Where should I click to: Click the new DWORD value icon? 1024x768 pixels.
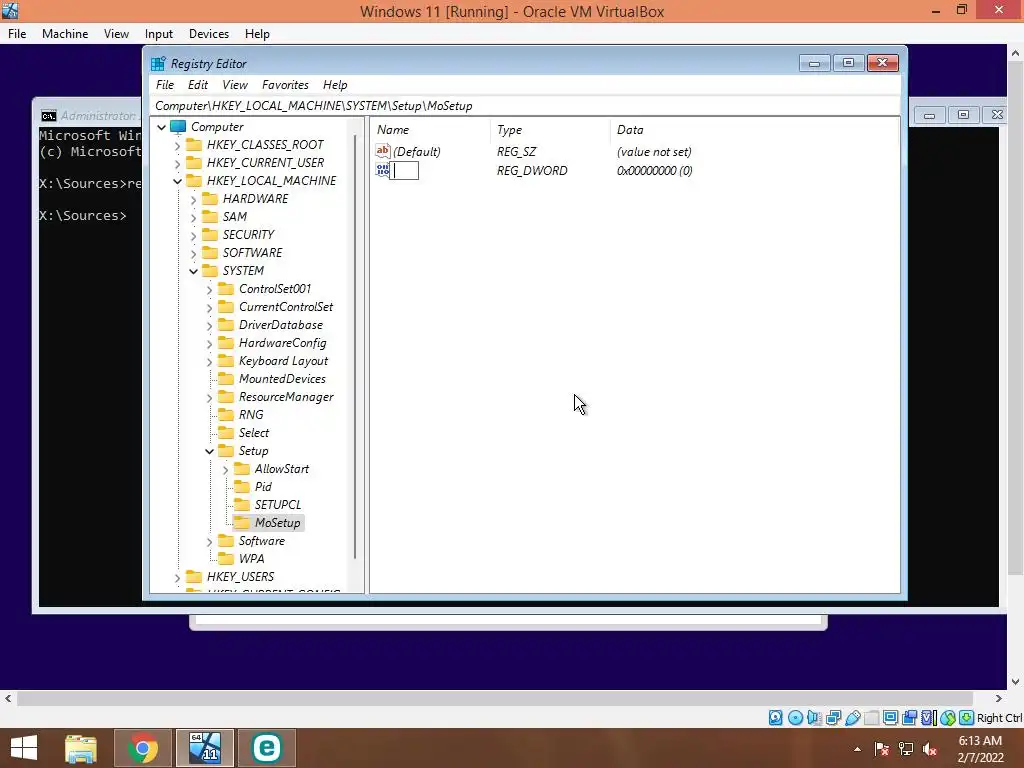383,170
